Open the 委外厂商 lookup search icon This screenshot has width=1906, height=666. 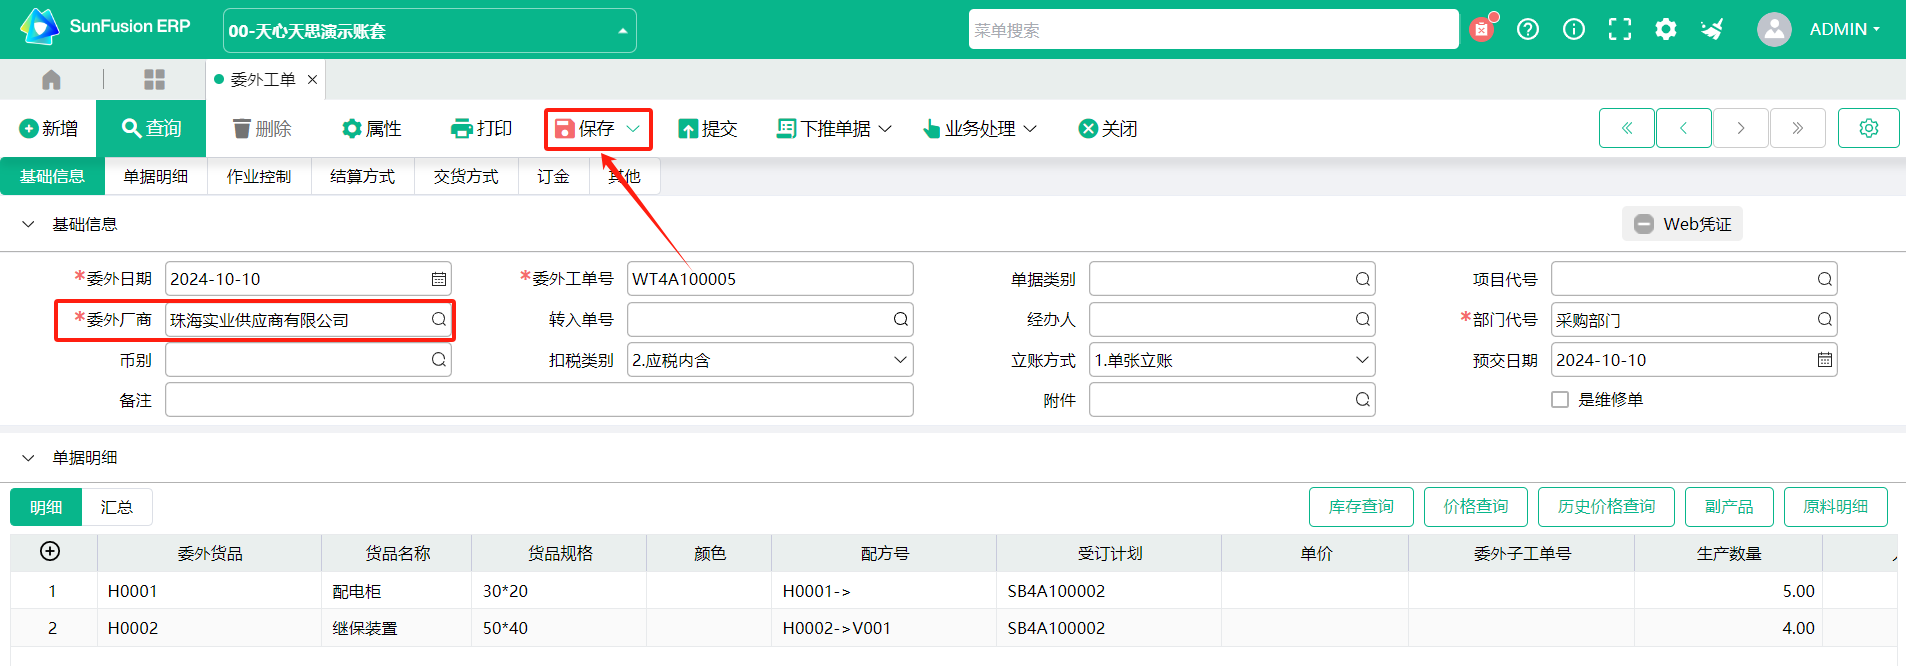point(438,319)
